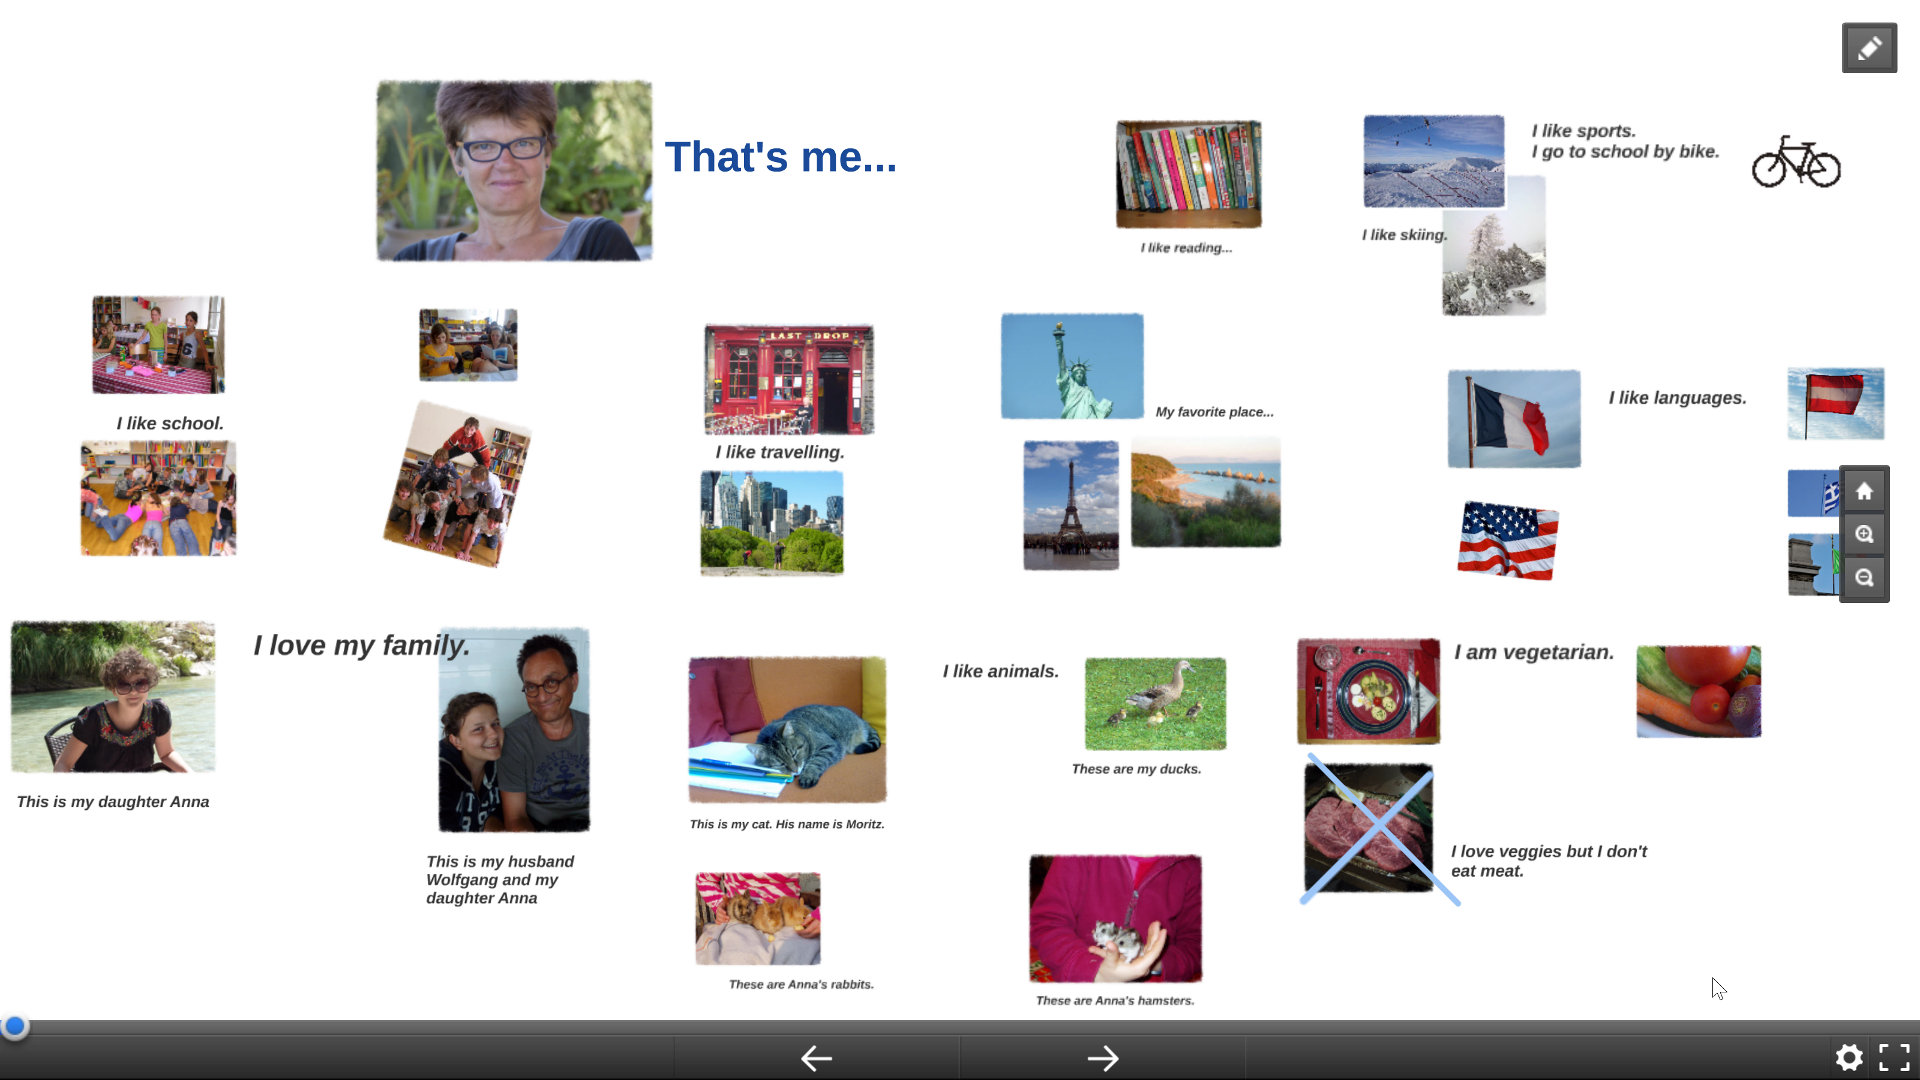Click the blue progress slider handle
The height and width of the screenshot is (1080, 1920).
[15, 1026]
